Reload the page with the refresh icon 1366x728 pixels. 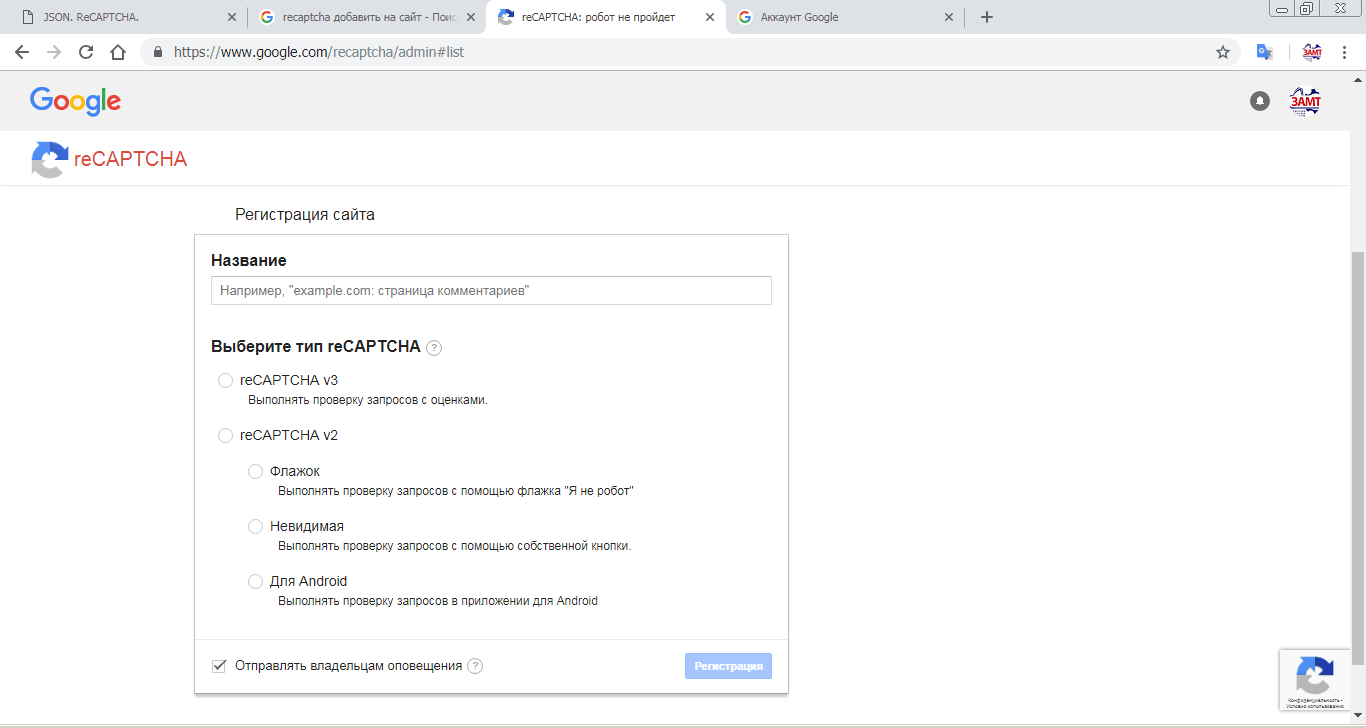[x=86, y=52]
